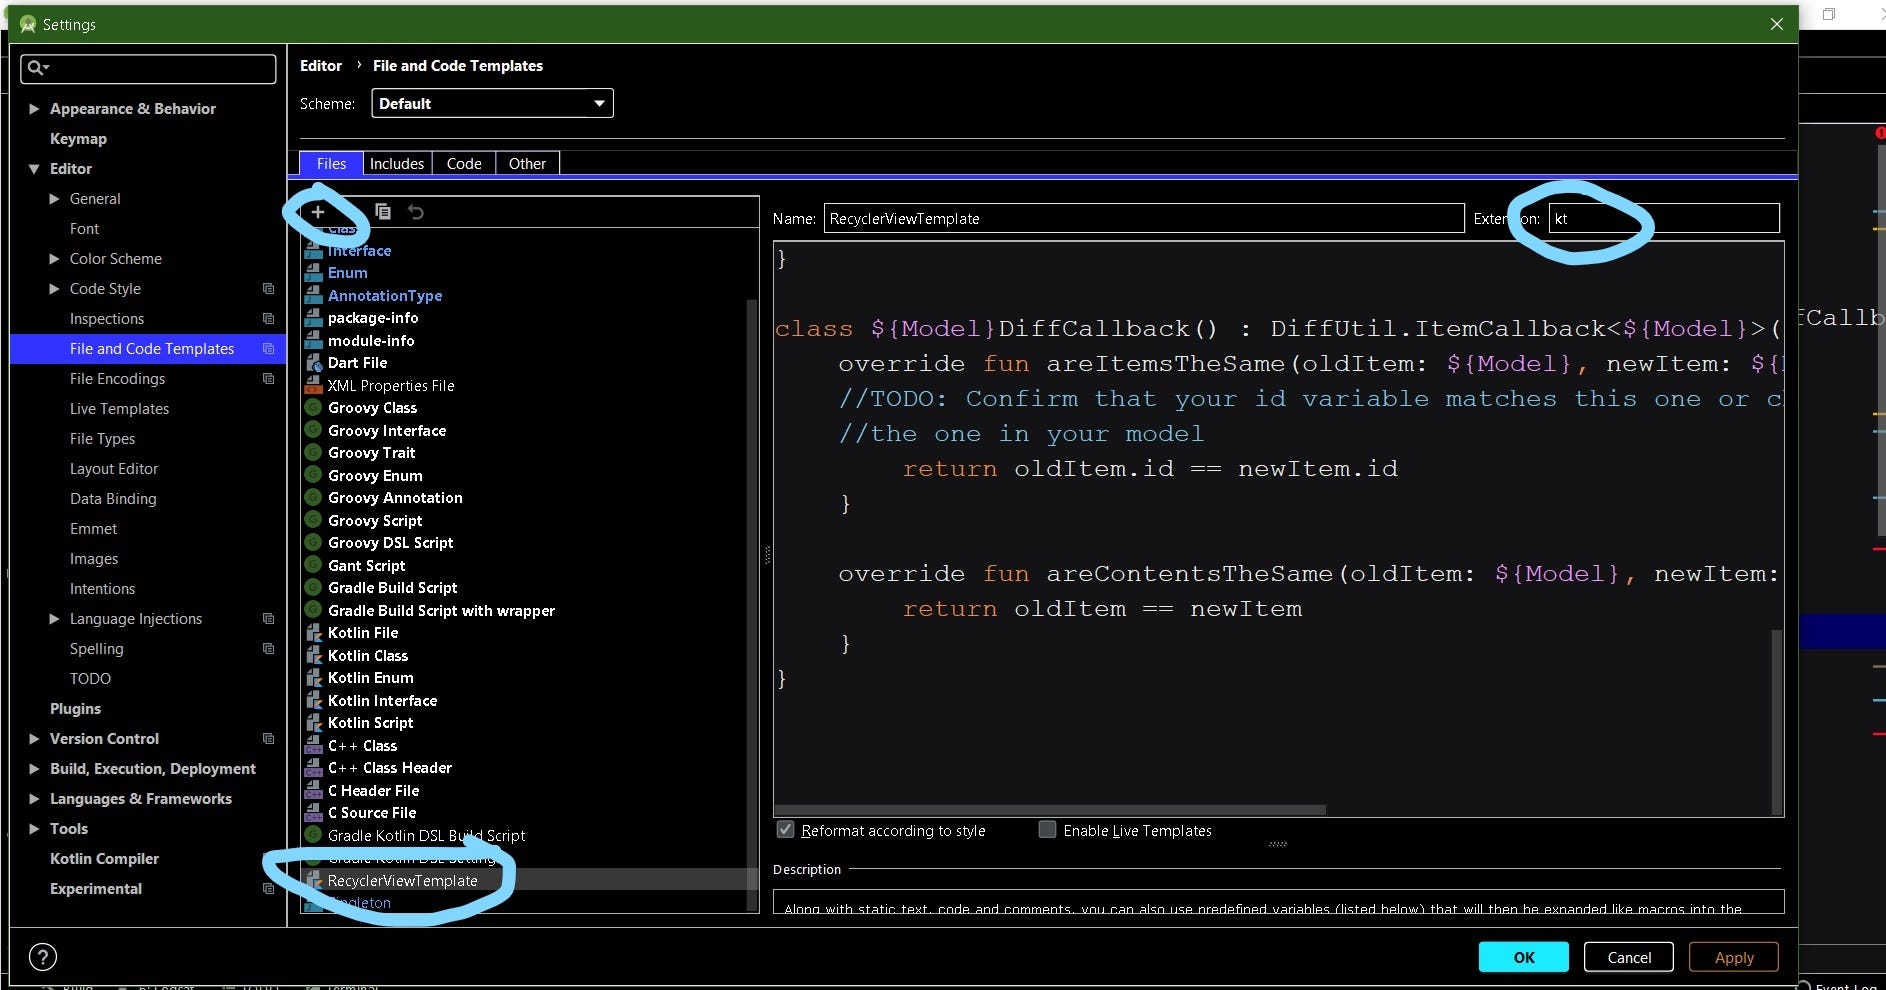Click the help question mark icon
This screenshot has height=990, width=1886.
tap(43, 957)
